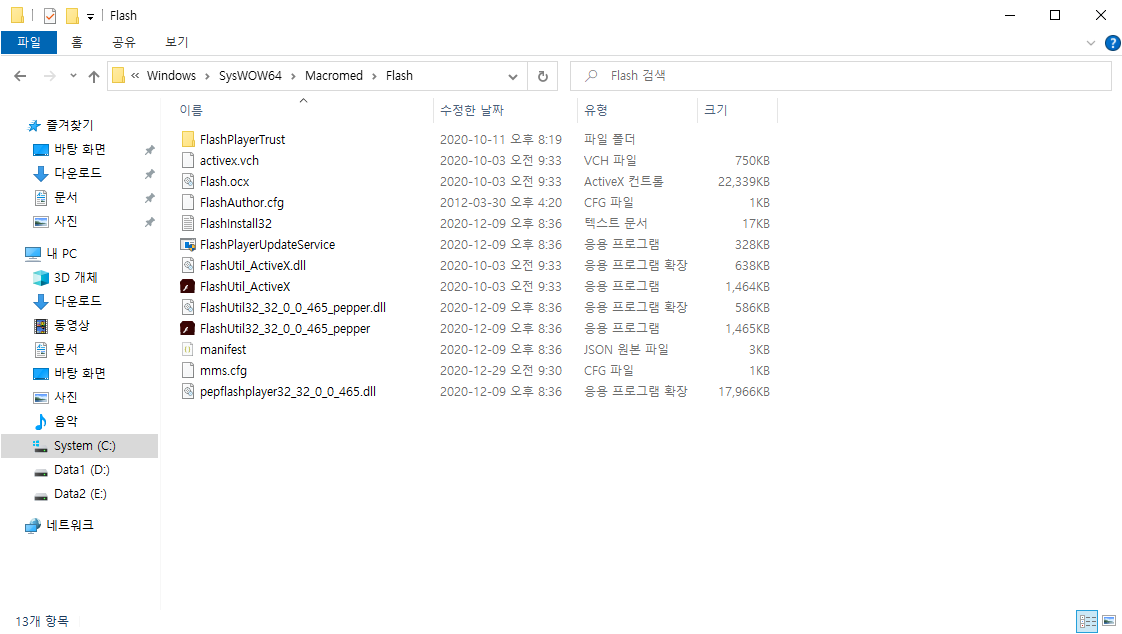Select the FlashUtil_ActiveX Flash application icon
Screen dimensions: 1122x634
click(x=187, y=286)
